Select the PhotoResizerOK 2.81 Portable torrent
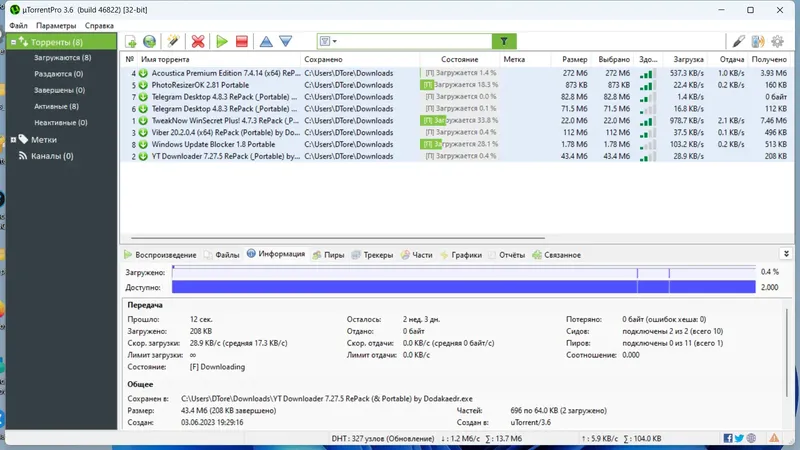The height and width of the screenshot is (450, 800). pyautogui.click(x=457, y=85)
